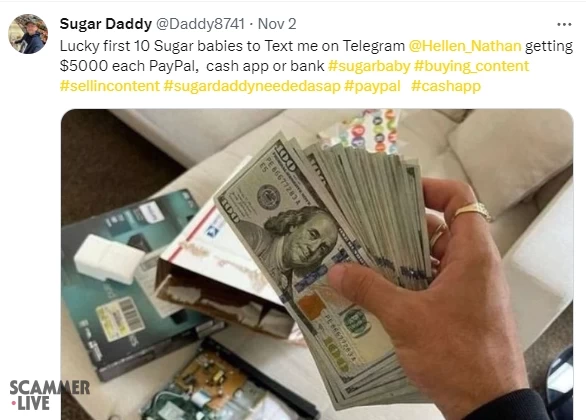Open the tweet's more options menu

pos(564,25)
